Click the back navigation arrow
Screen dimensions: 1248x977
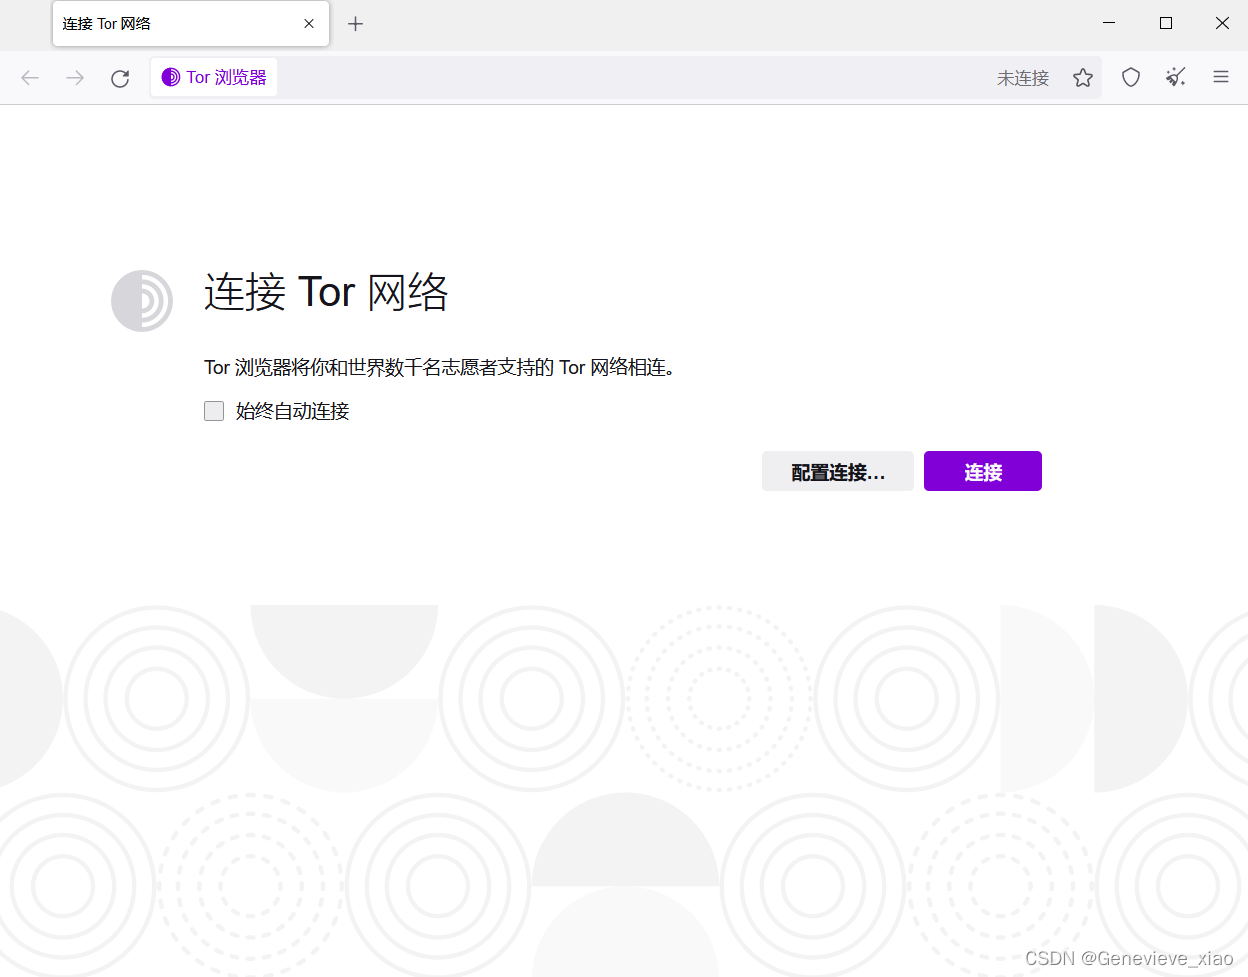click(30, 78)
